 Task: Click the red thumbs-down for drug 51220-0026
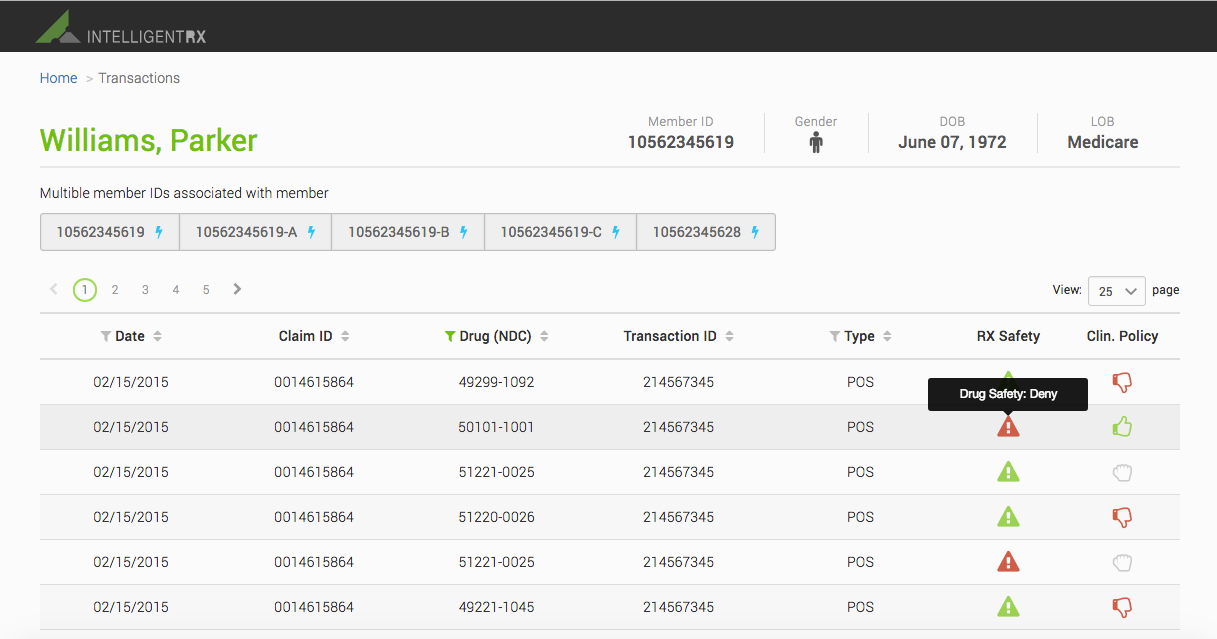(1122, 517)
